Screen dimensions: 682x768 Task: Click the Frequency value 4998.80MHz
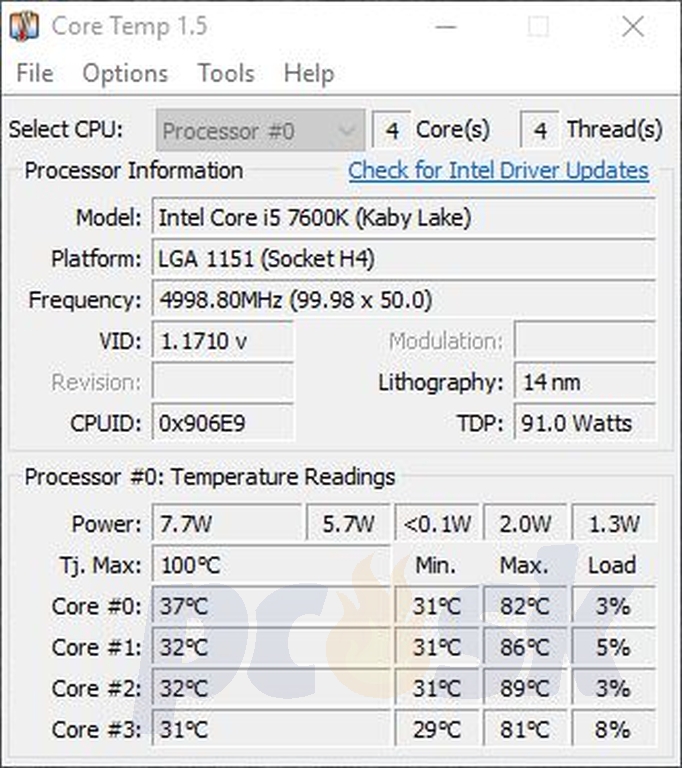[404, 300]
